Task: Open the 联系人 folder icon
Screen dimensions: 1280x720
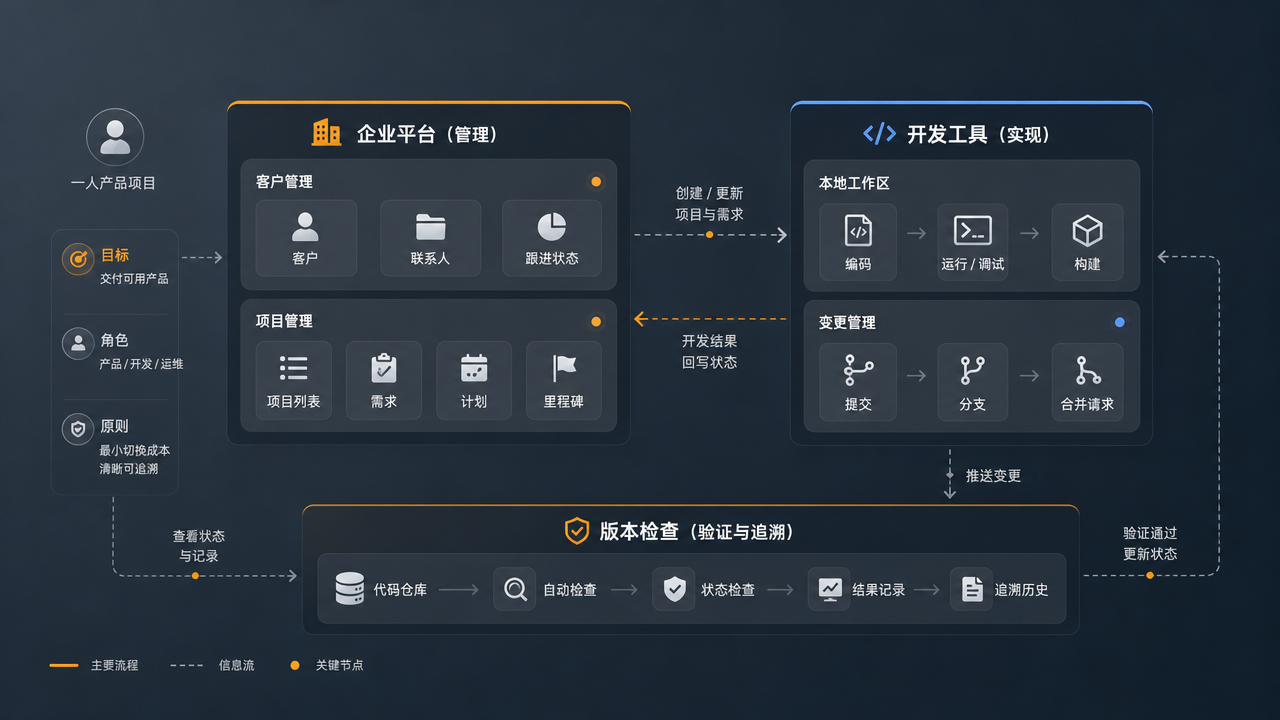Action: point(431,227)
